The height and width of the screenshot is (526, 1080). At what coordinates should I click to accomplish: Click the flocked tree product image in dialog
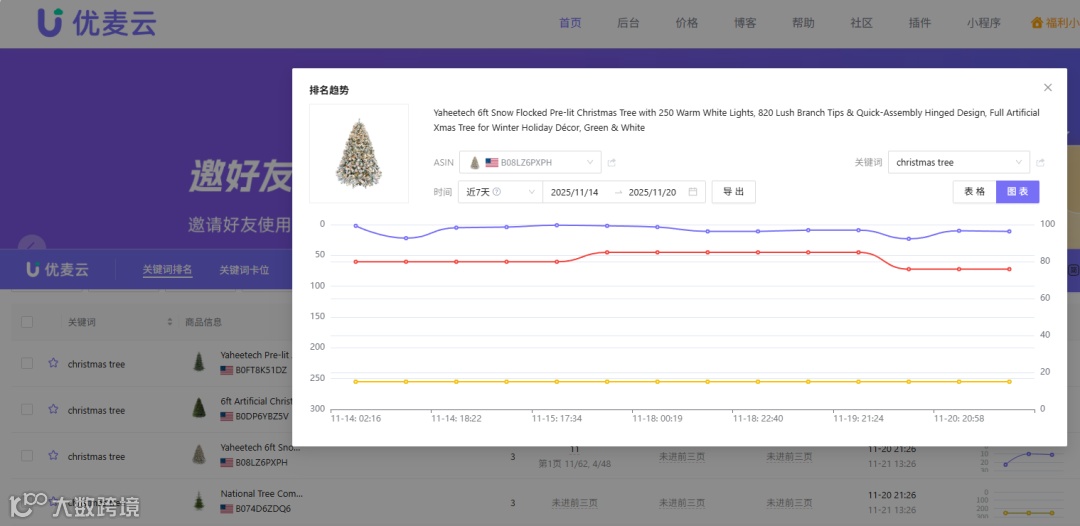click(x=359, y=154)
